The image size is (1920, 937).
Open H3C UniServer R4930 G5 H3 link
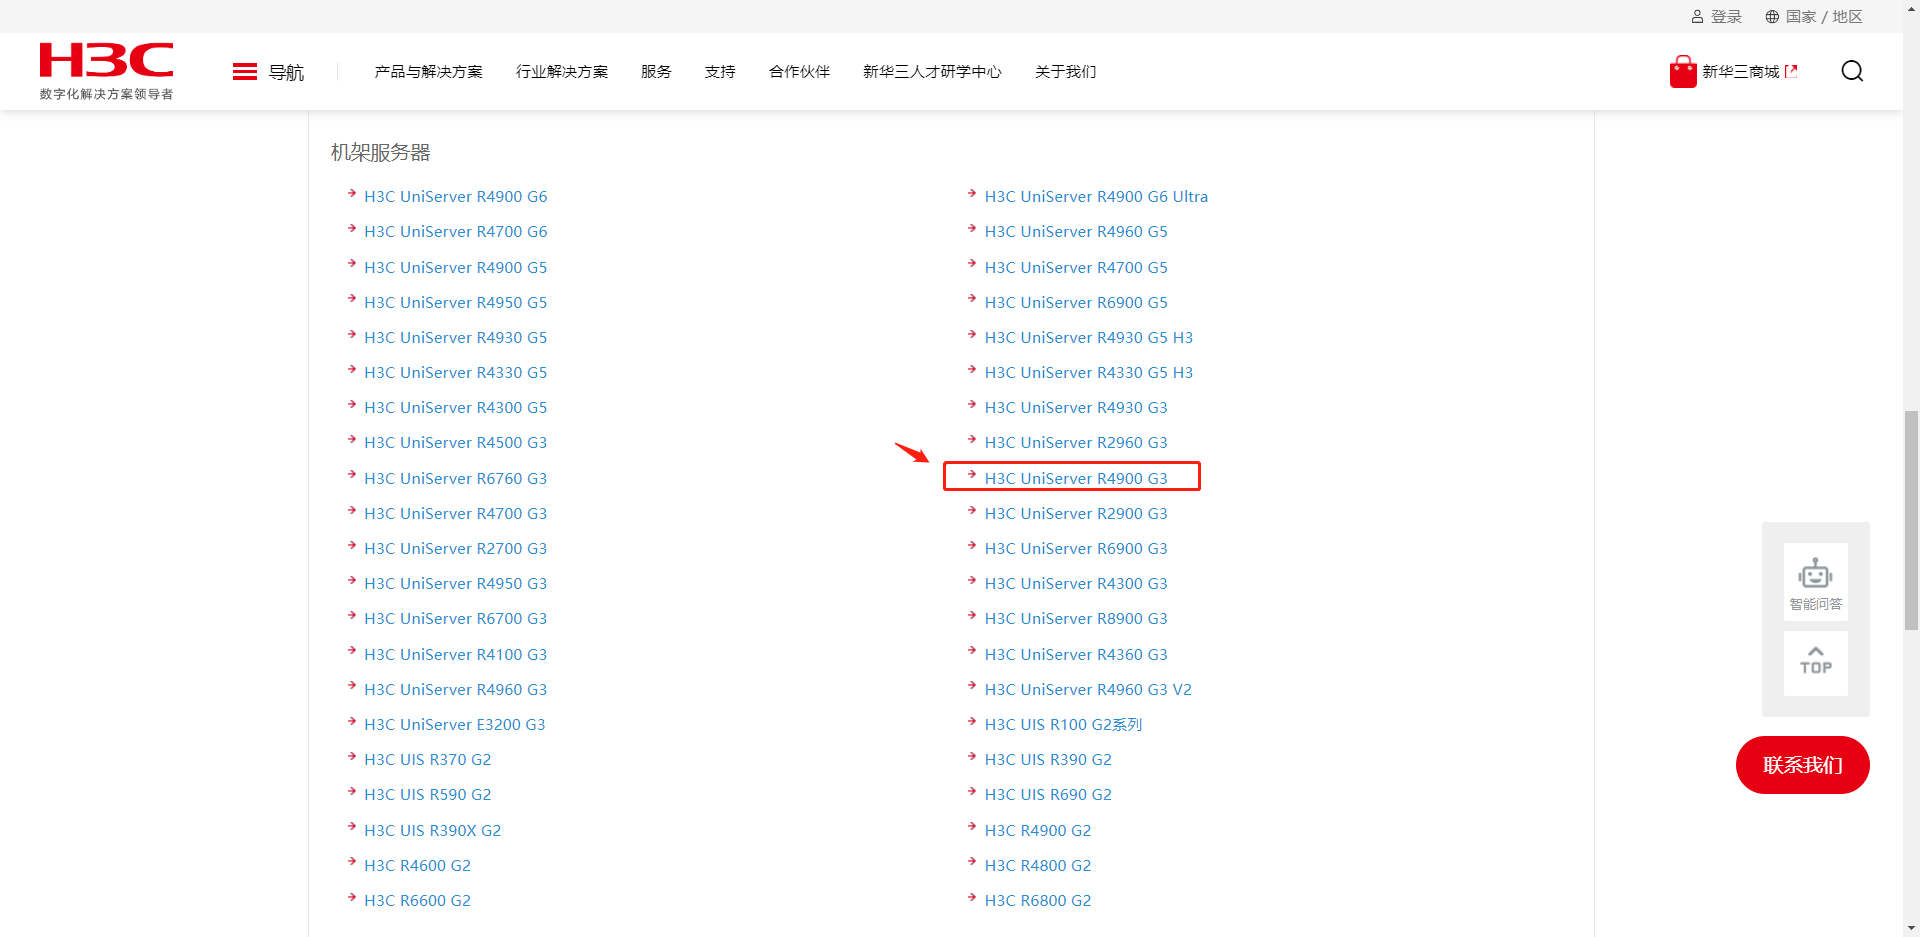pyautogui.click(x=1089, y=338)
